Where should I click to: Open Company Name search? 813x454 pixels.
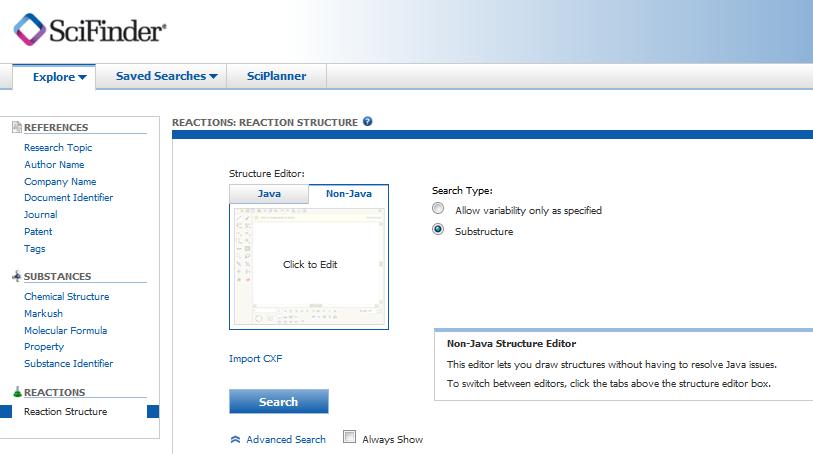tap(60, 181)
